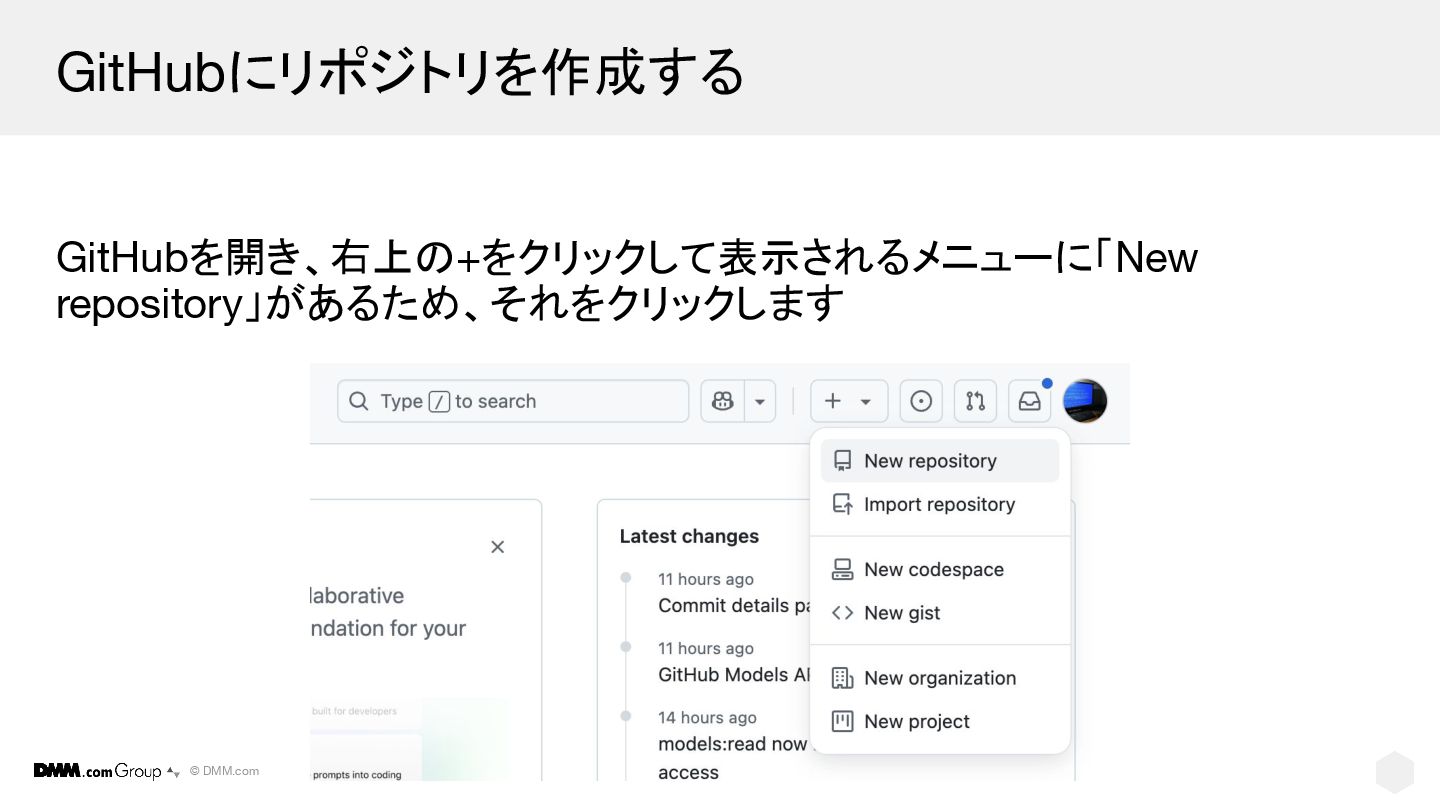Screen dimensions: 1440x810
Task: Click the import icon beside Import repository
Action: click(843, 505)
